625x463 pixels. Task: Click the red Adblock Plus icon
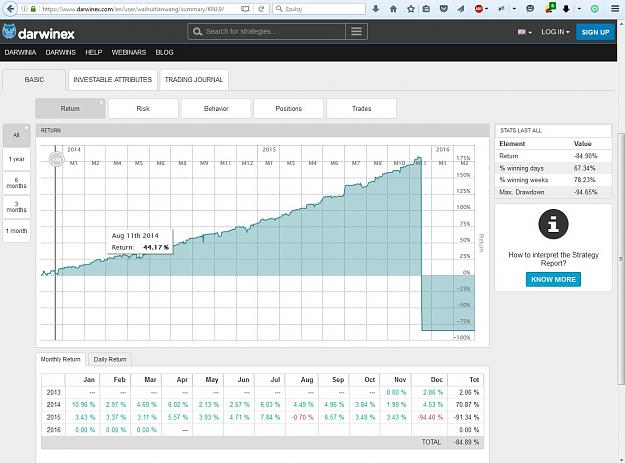click(x=479, y=9)
